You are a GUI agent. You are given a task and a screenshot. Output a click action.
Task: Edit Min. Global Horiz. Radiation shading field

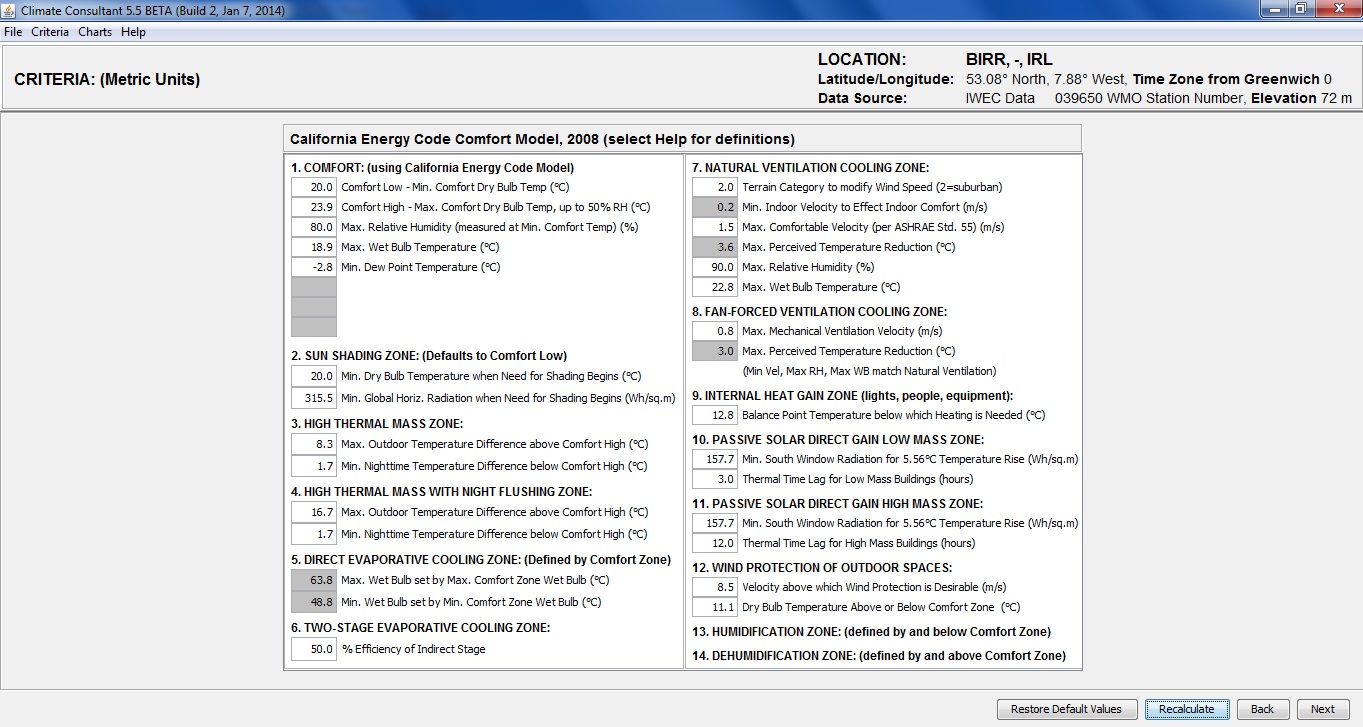click(314, 398)
